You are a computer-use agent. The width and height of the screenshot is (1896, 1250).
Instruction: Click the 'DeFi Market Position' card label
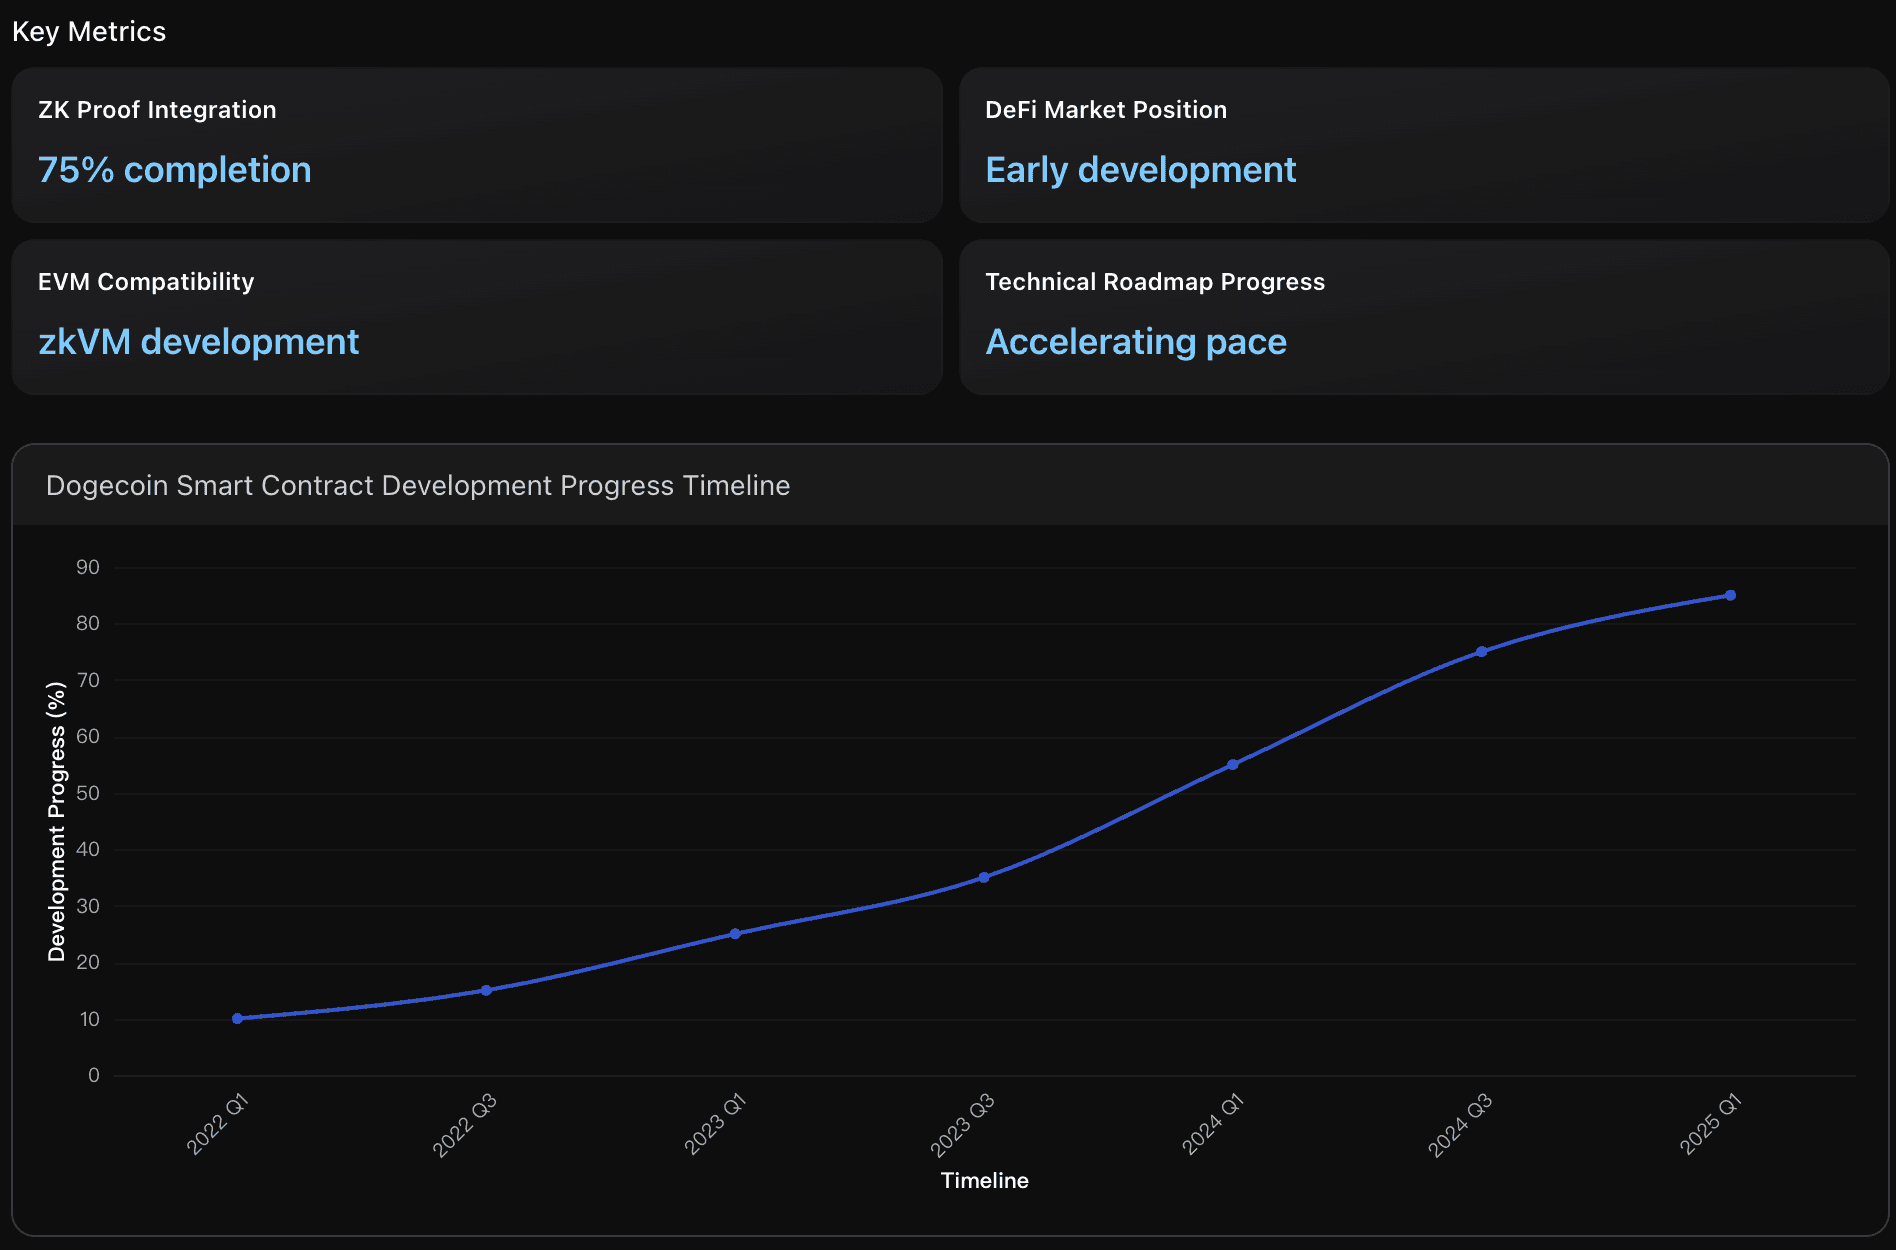pyautogui.click(x=1106, y=110)
